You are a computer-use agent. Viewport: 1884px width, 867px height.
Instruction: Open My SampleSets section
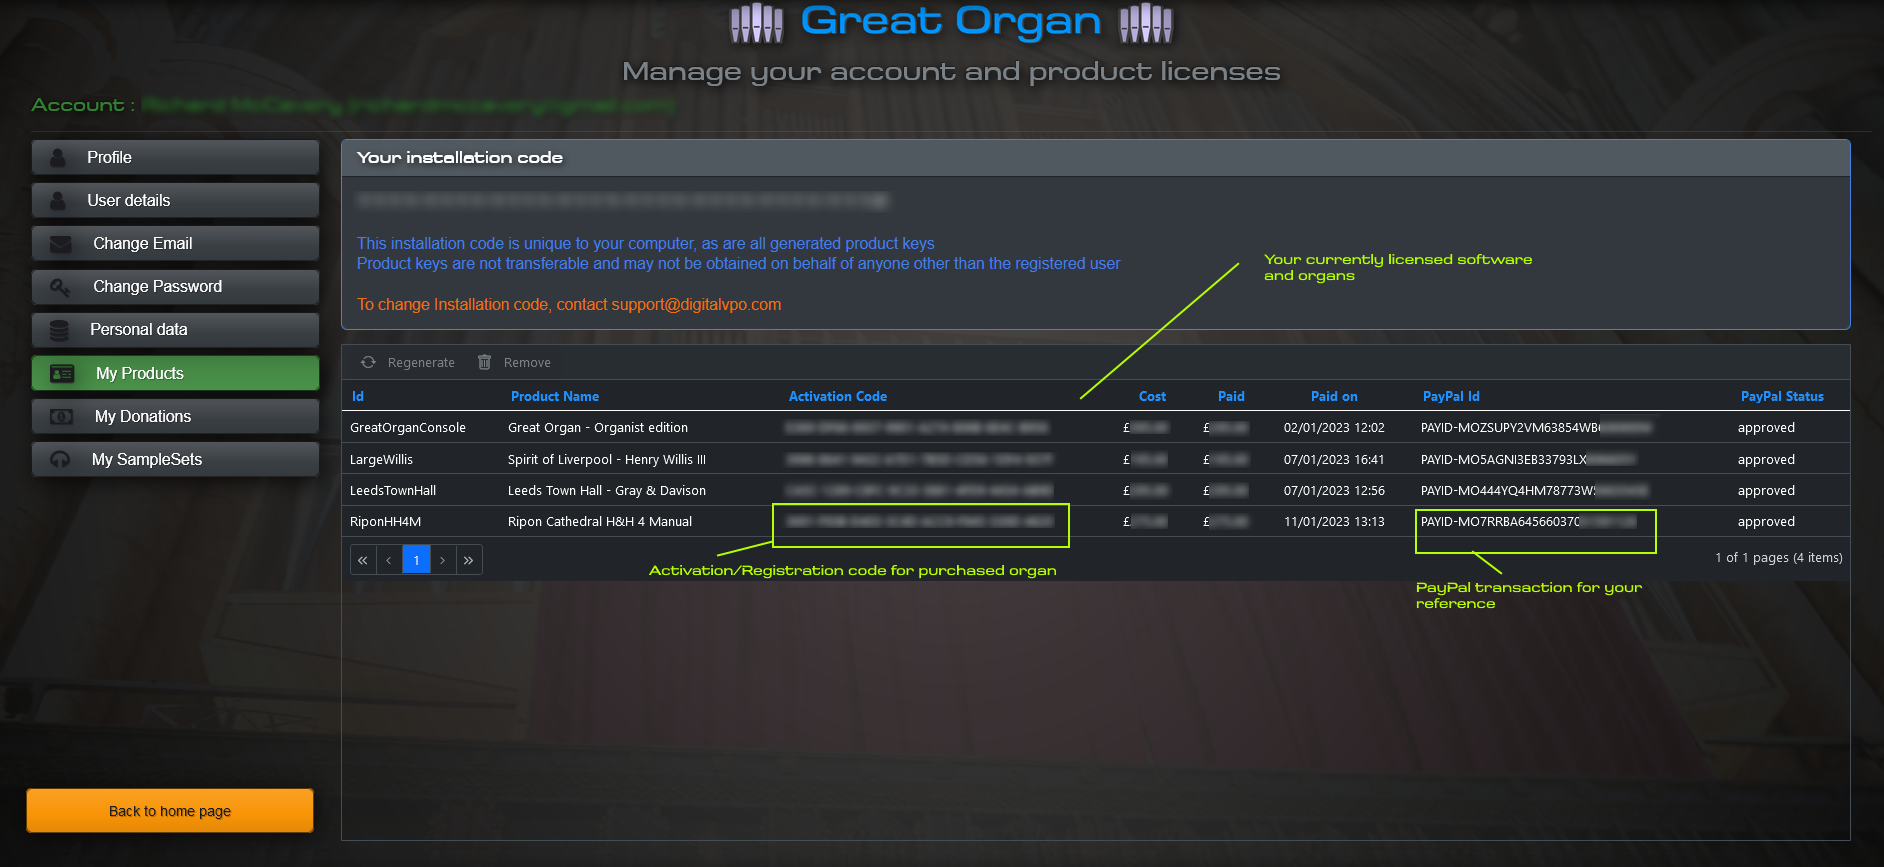[x=175, y=459]
